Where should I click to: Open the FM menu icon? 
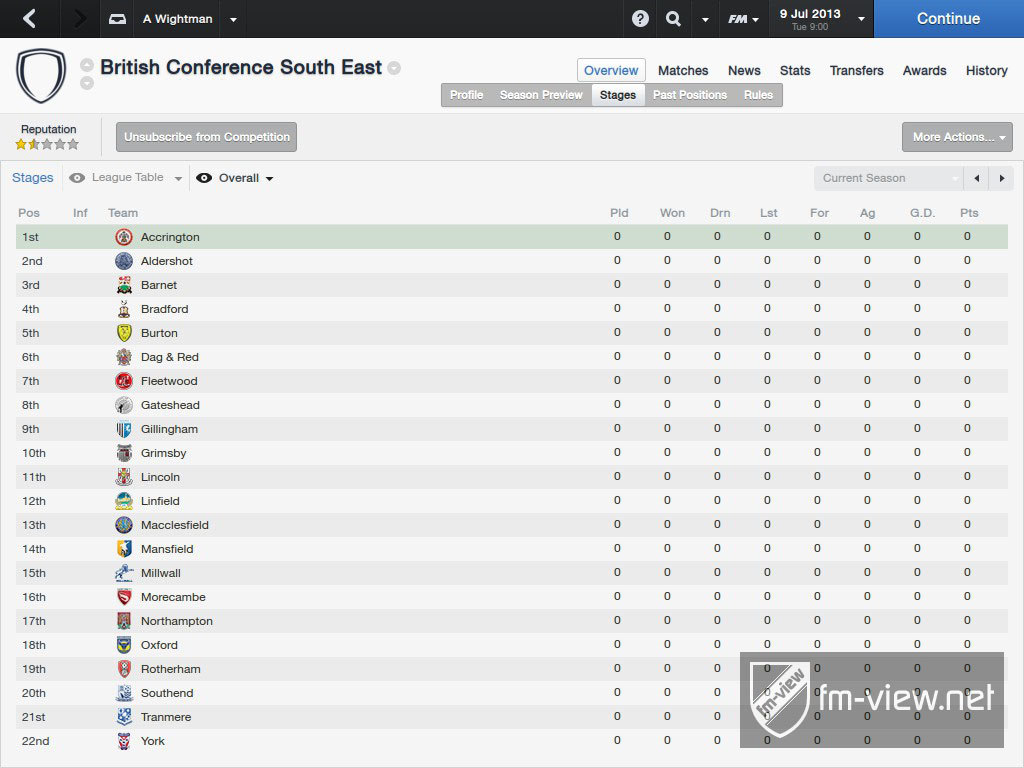743,19
